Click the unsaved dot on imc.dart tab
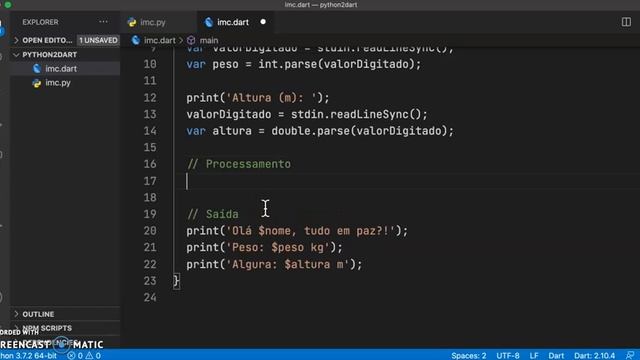Image resolution: width=640 pixels, height=360 pixels. (263, 22)
